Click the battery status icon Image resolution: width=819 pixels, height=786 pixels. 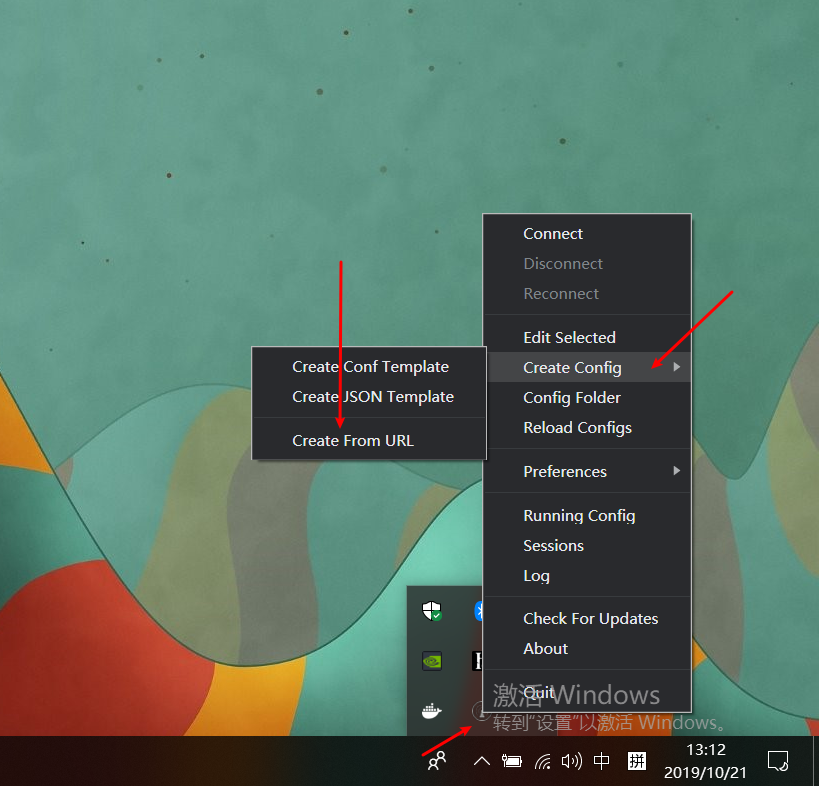512,761
